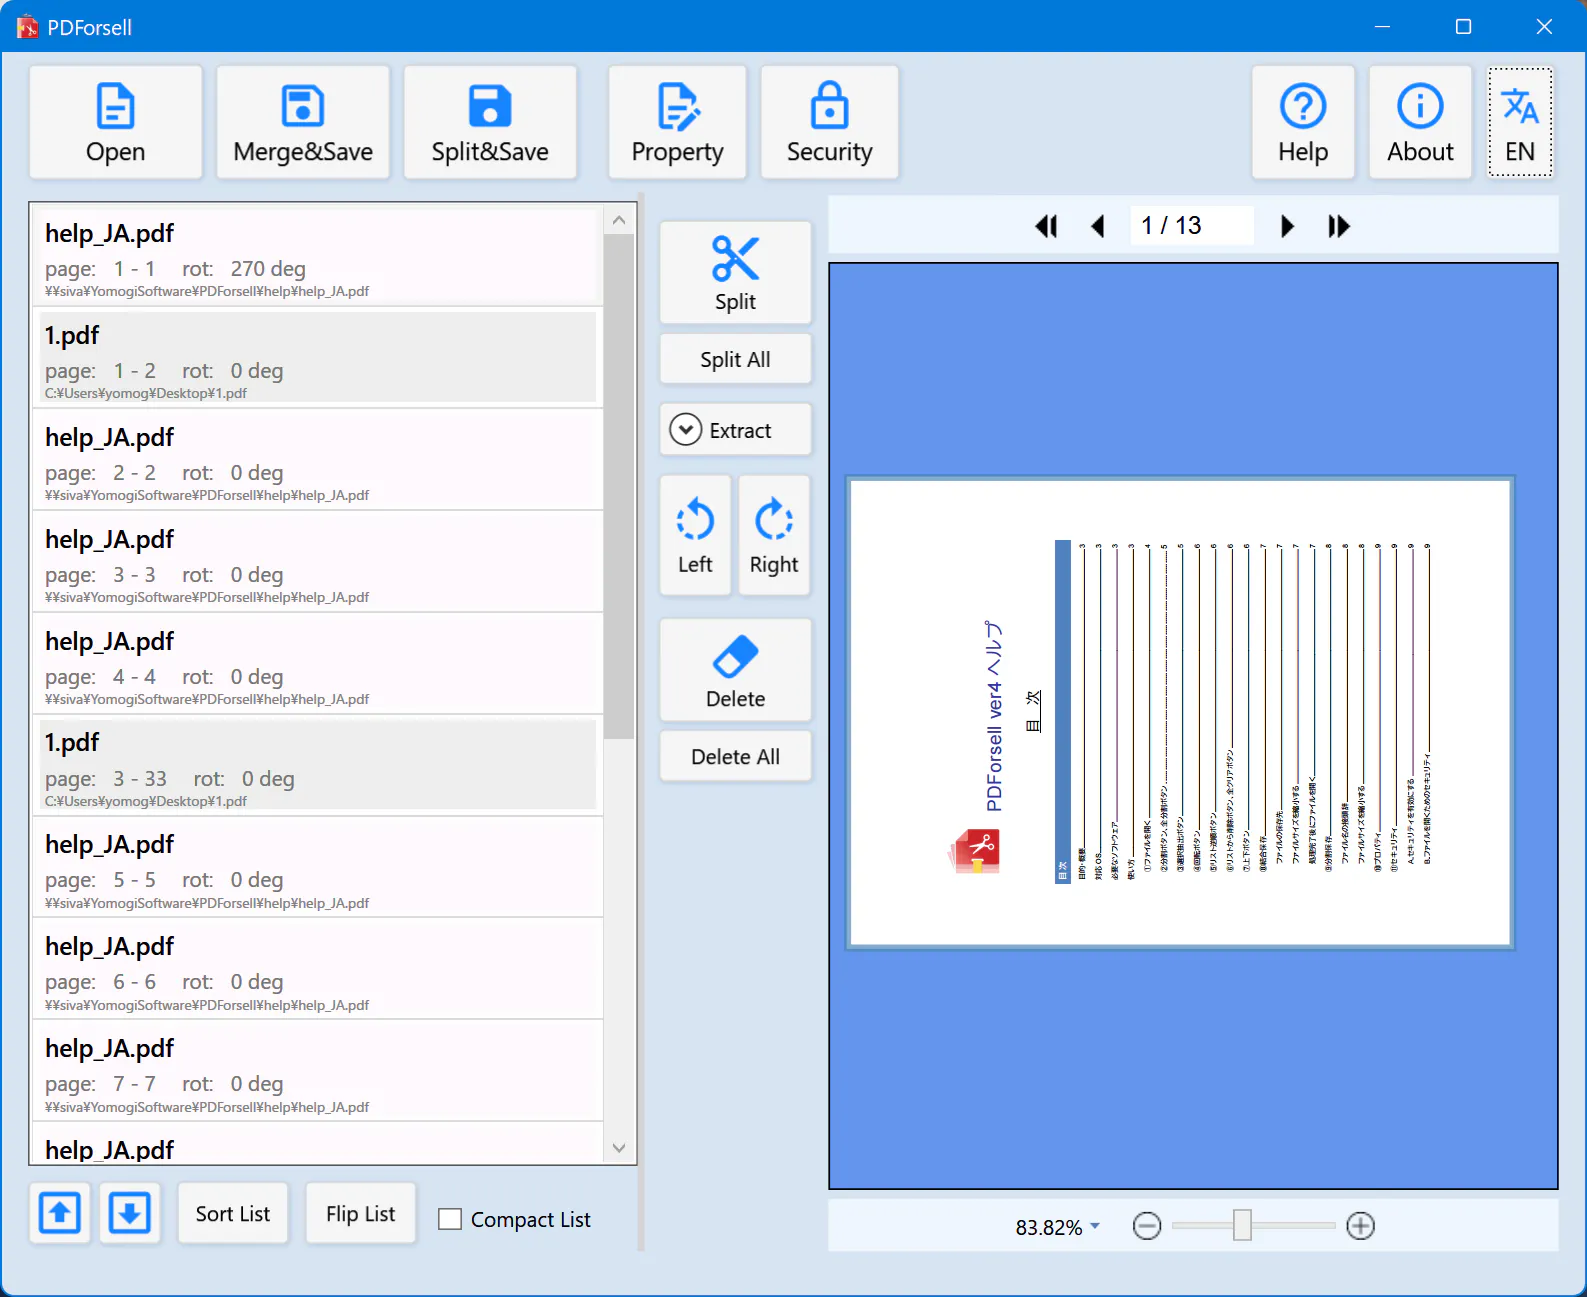Show the About information
Viewport: 1587px width, 1297px height.
point(1420,123)
